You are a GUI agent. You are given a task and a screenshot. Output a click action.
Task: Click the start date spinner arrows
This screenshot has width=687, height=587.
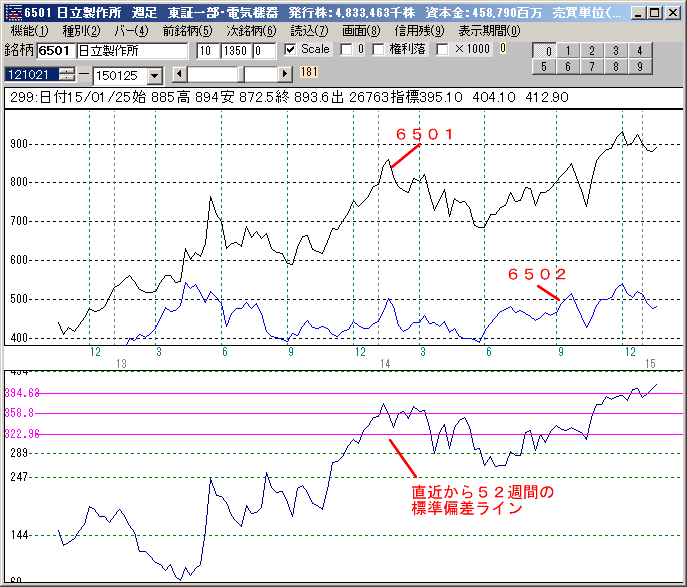(67, 74)
